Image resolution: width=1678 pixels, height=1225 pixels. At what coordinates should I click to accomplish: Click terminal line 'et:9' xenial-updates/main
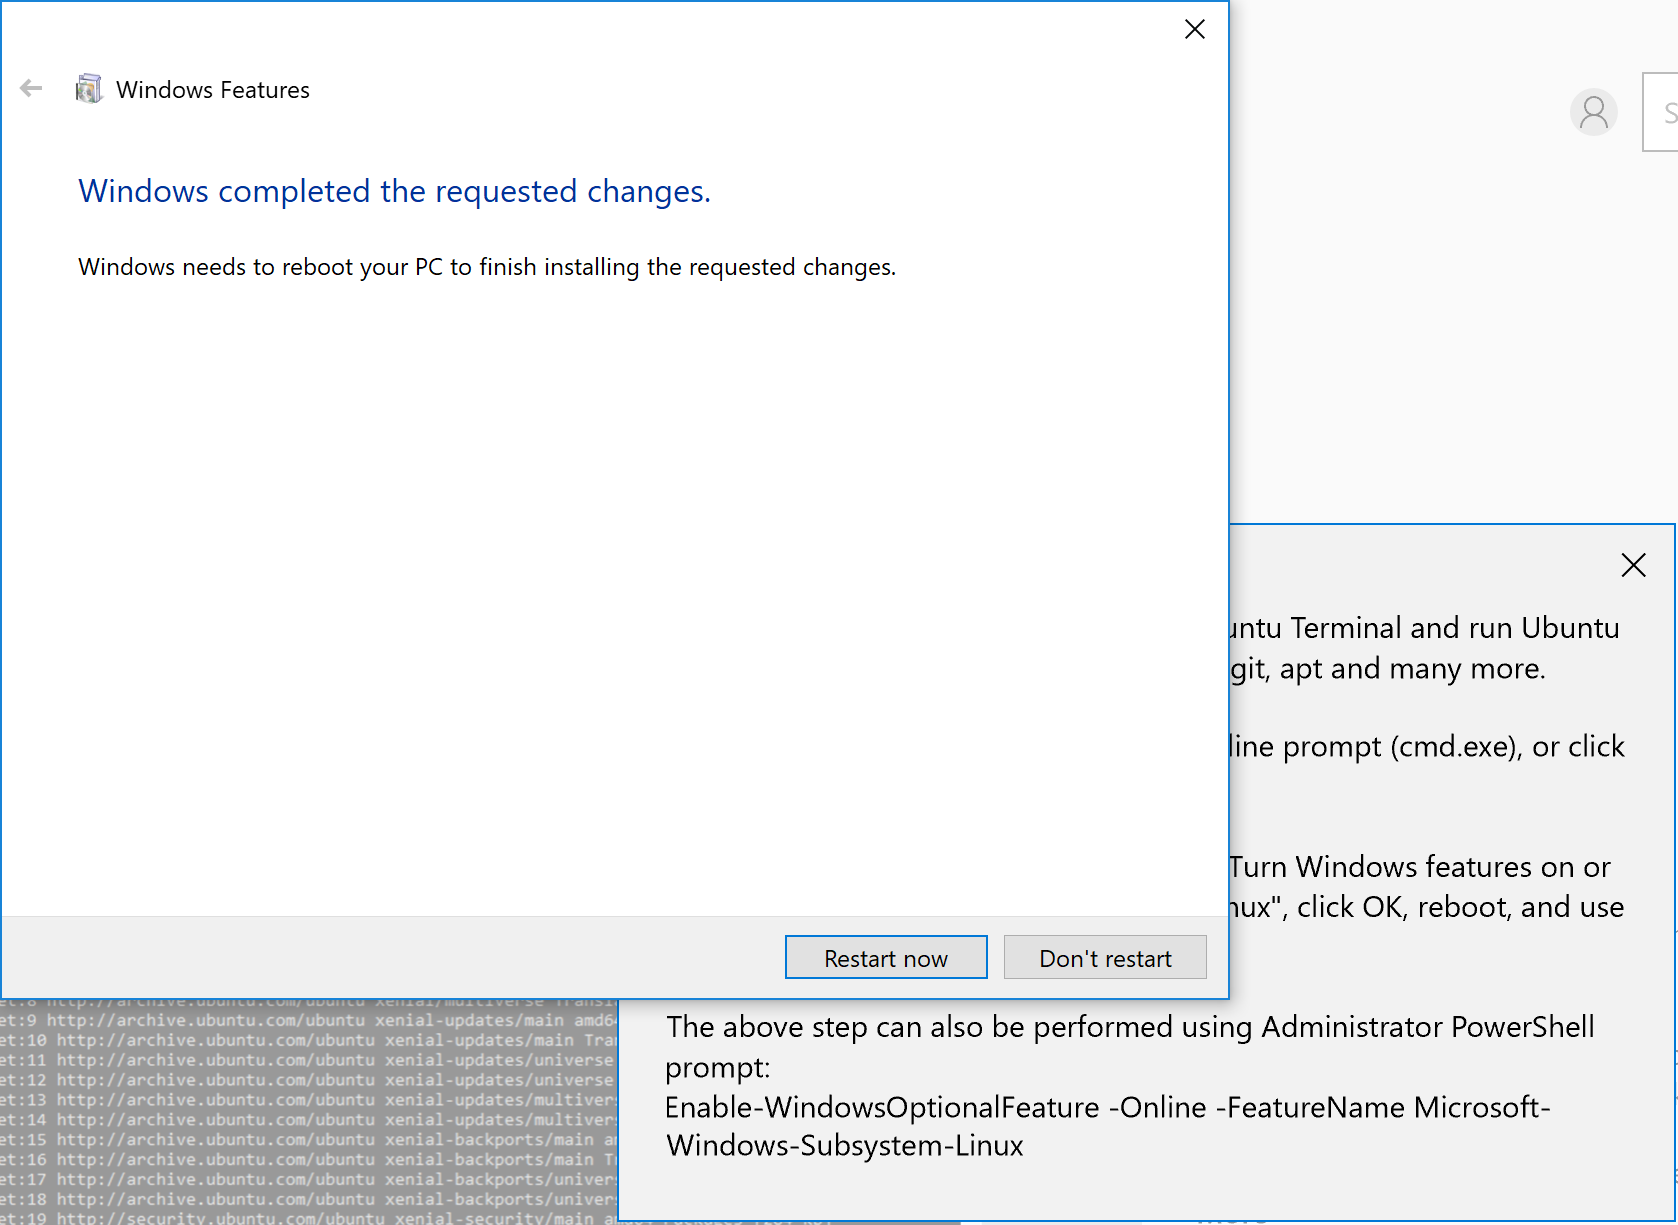tap(309, 1020)
